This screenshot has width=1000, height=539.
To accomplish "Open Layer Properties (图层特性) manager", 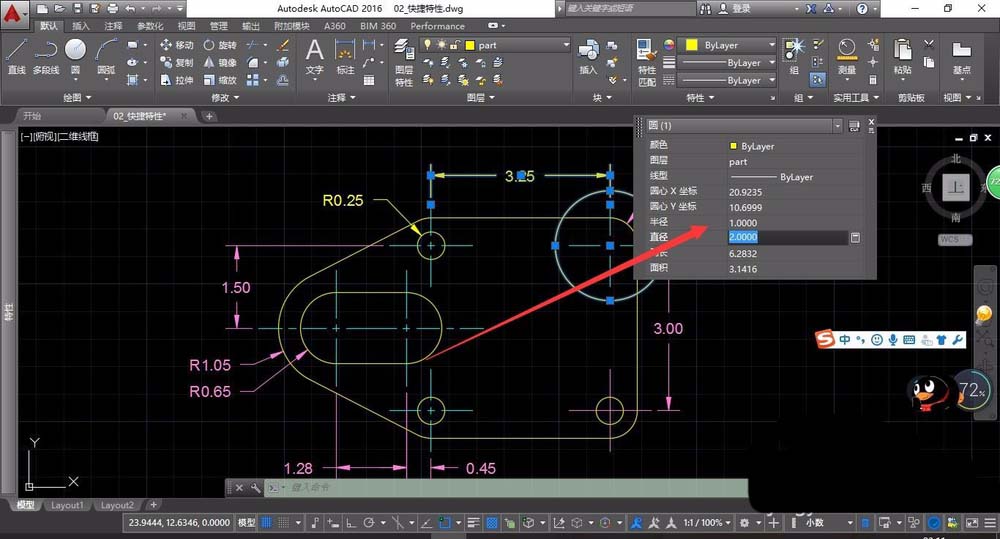I will (x=404, y=63).
